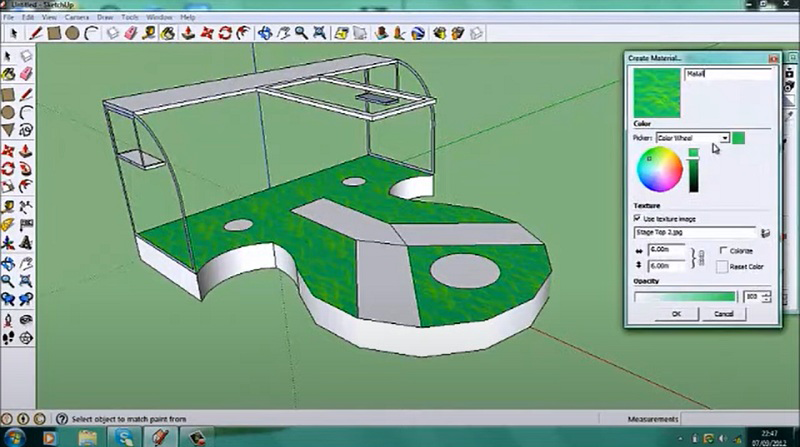Image resolution: width=800 pixels, height=447 pixels.
Task: Enable the Colorize checkbox
Action: click(x=721, y=251)
